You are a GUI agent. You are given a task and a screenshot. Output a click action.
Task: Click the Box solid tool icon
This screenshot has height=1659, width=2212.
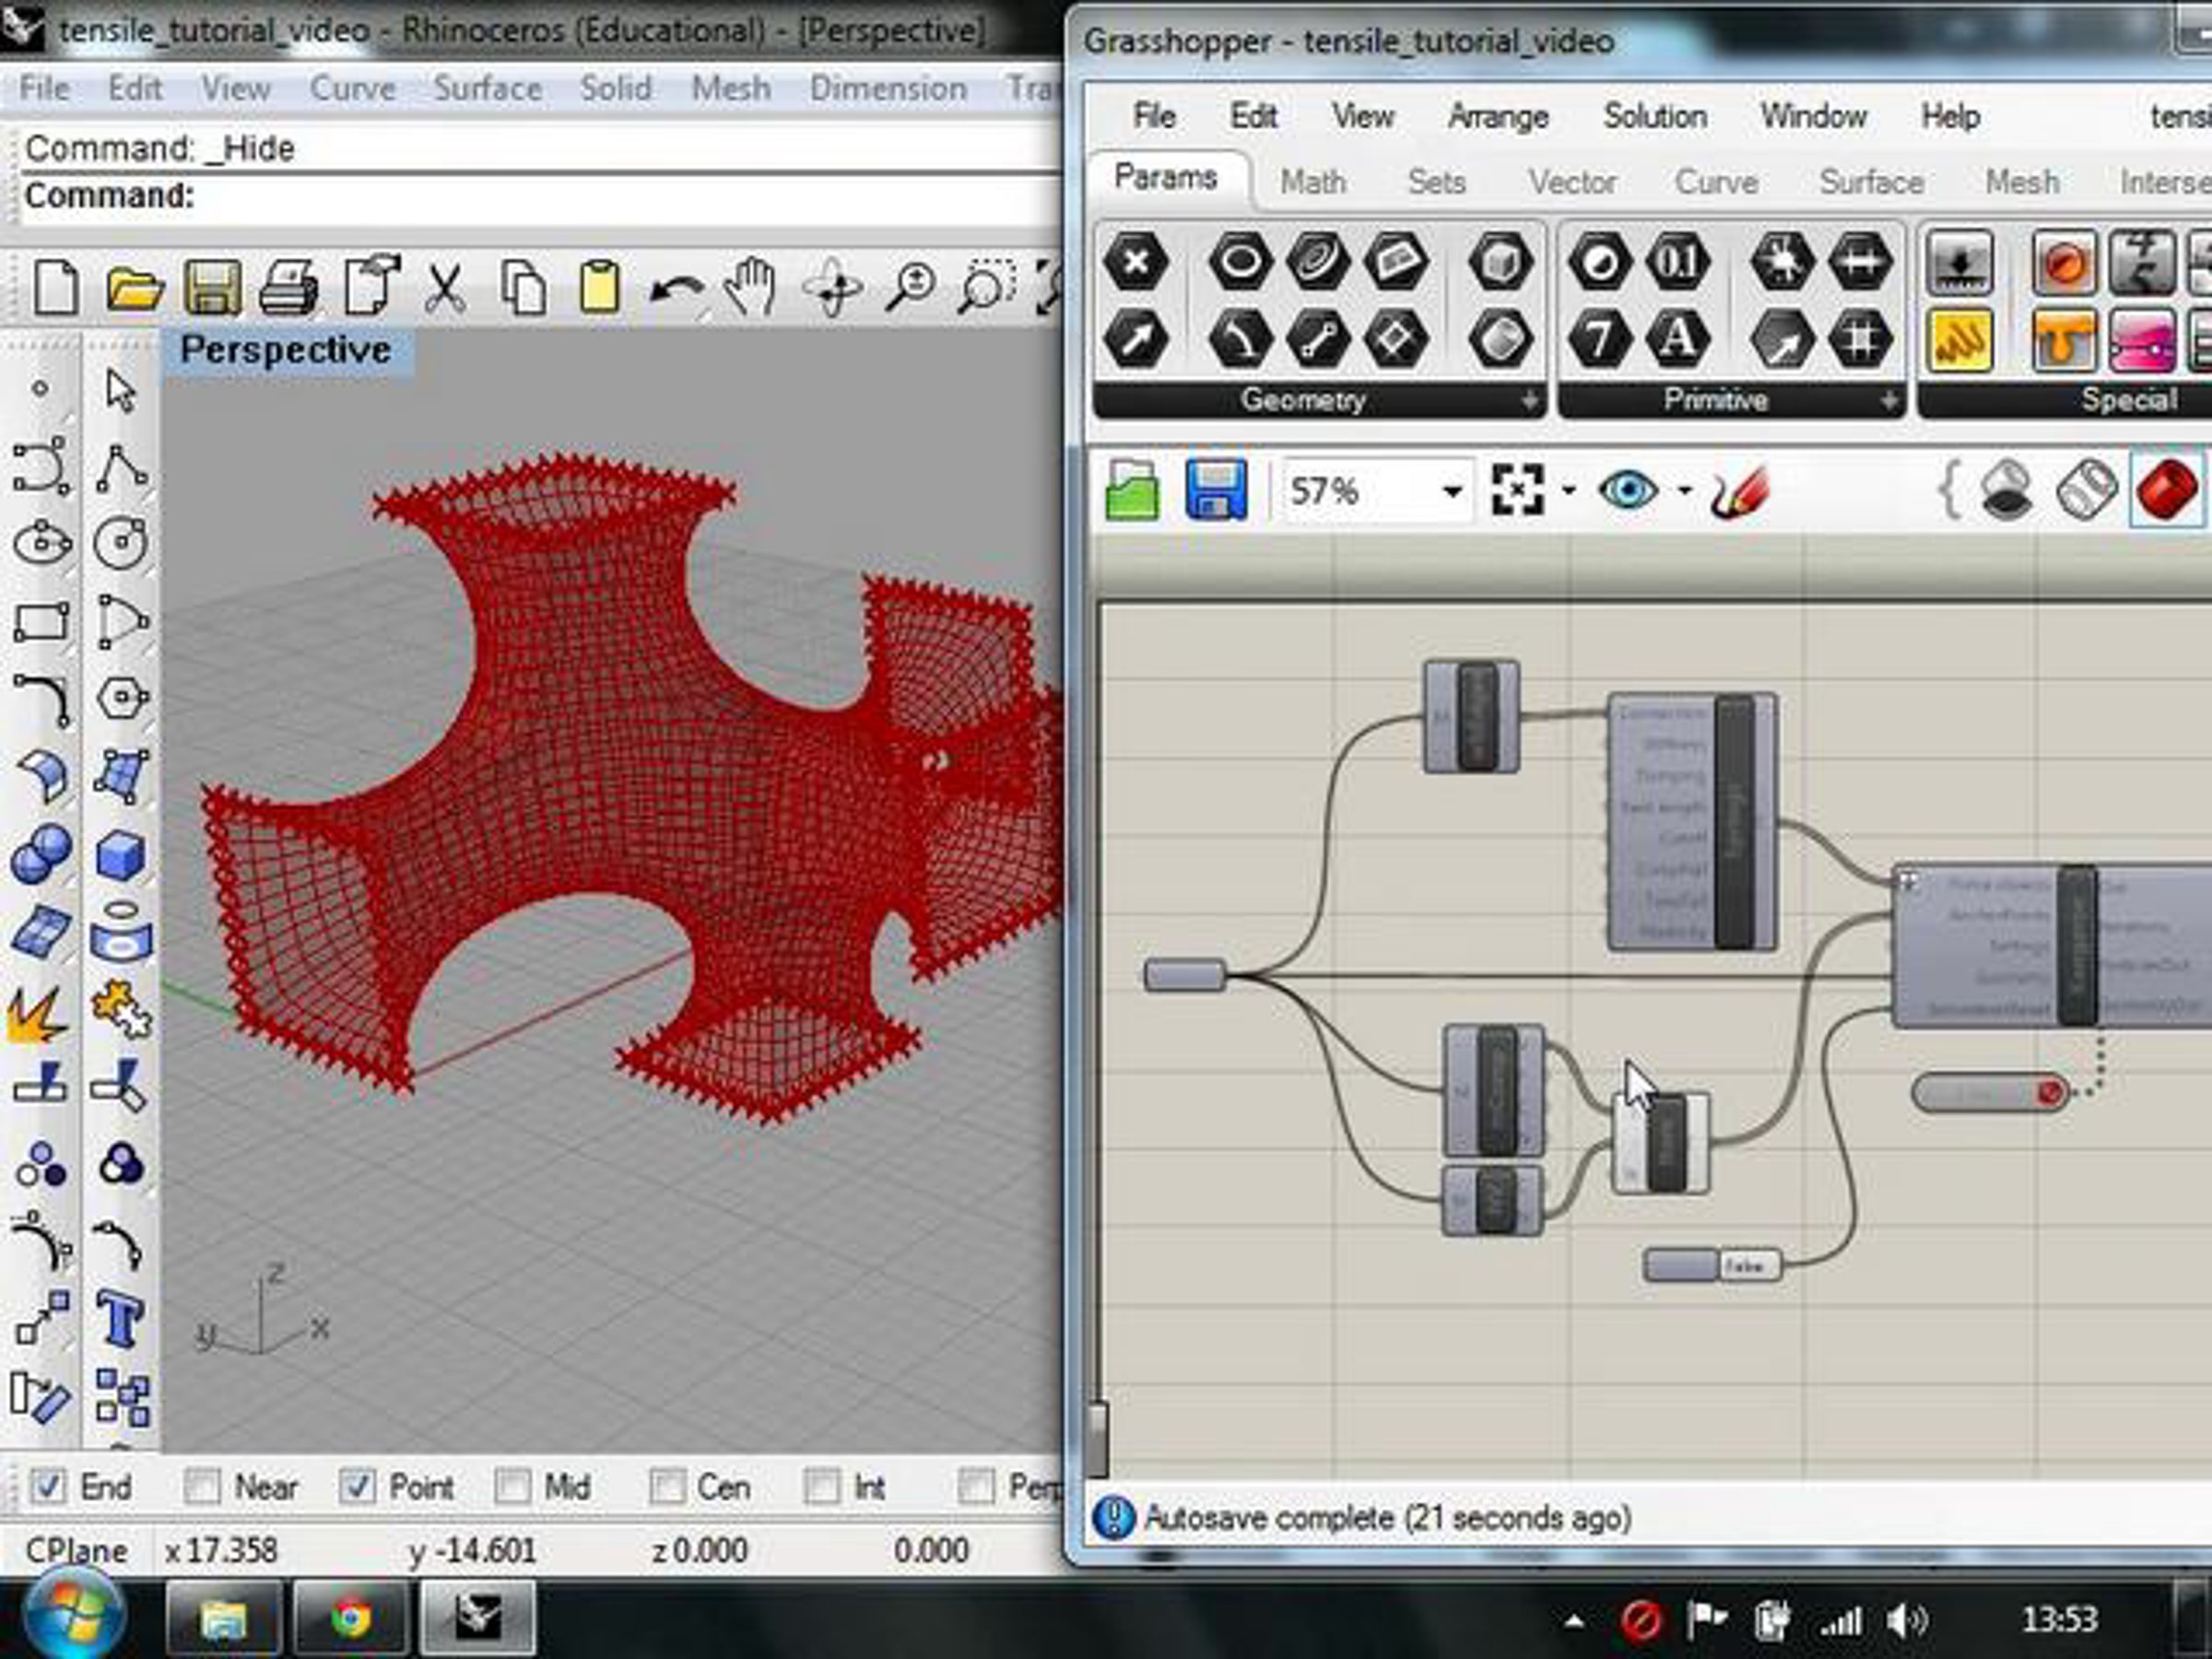pyautogui.click(x=121, y=856)
